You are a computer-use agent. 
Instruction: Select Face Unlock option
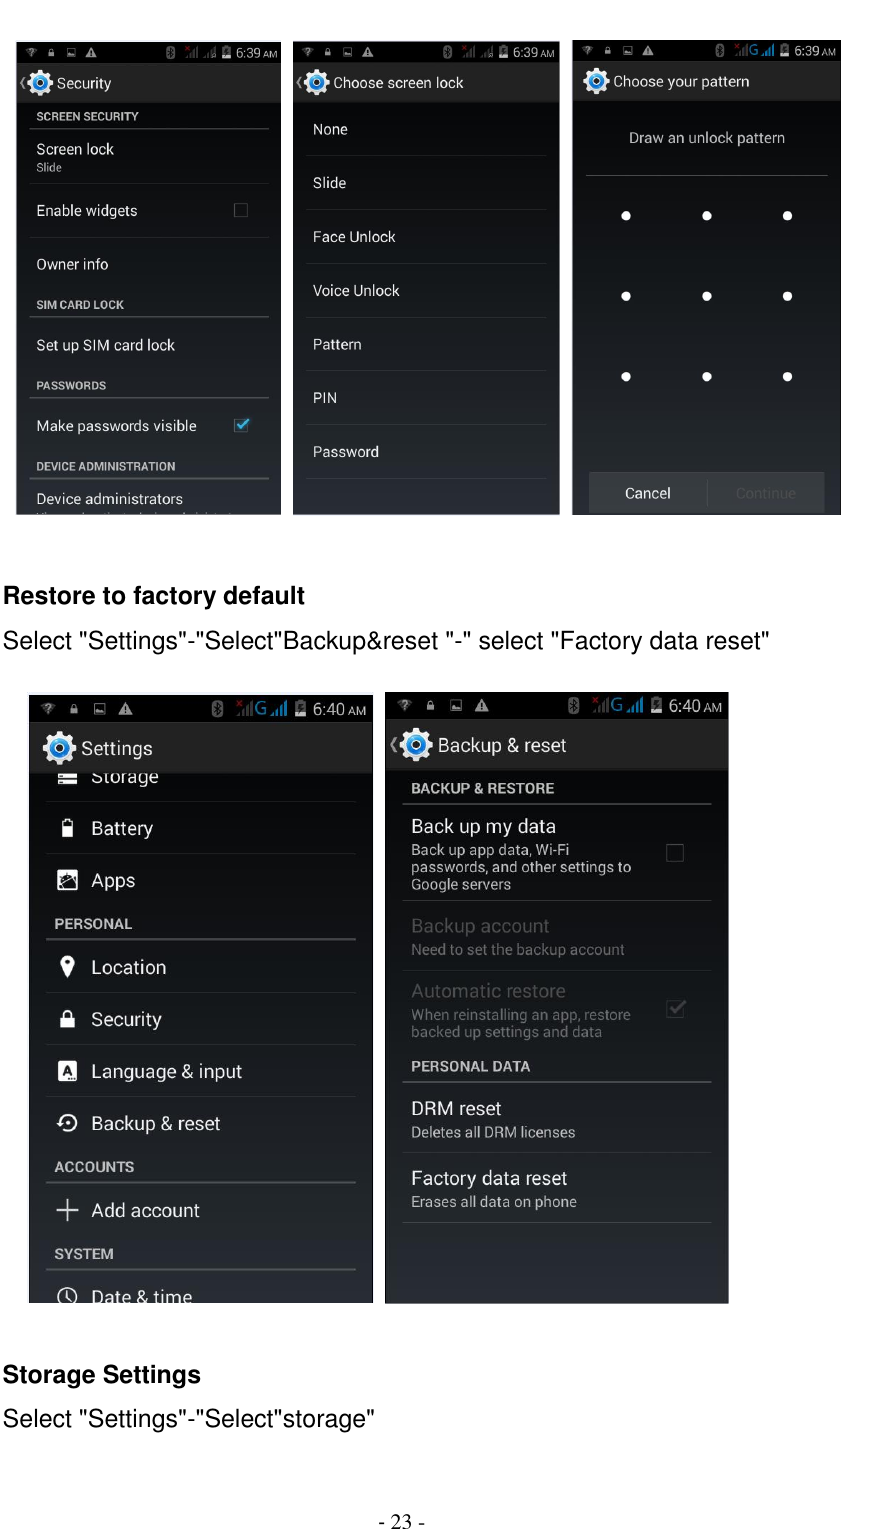[x=354, y=237]
